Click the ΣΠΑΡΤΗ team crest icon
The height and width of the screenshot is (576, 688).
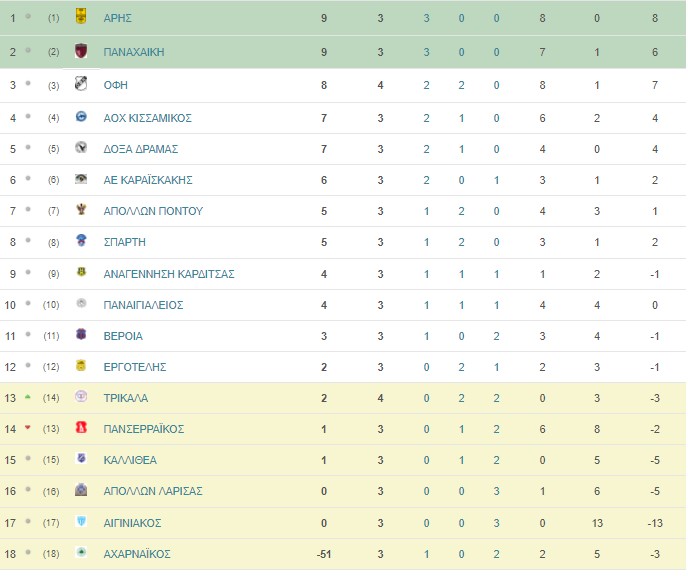[x=81, y=240]
